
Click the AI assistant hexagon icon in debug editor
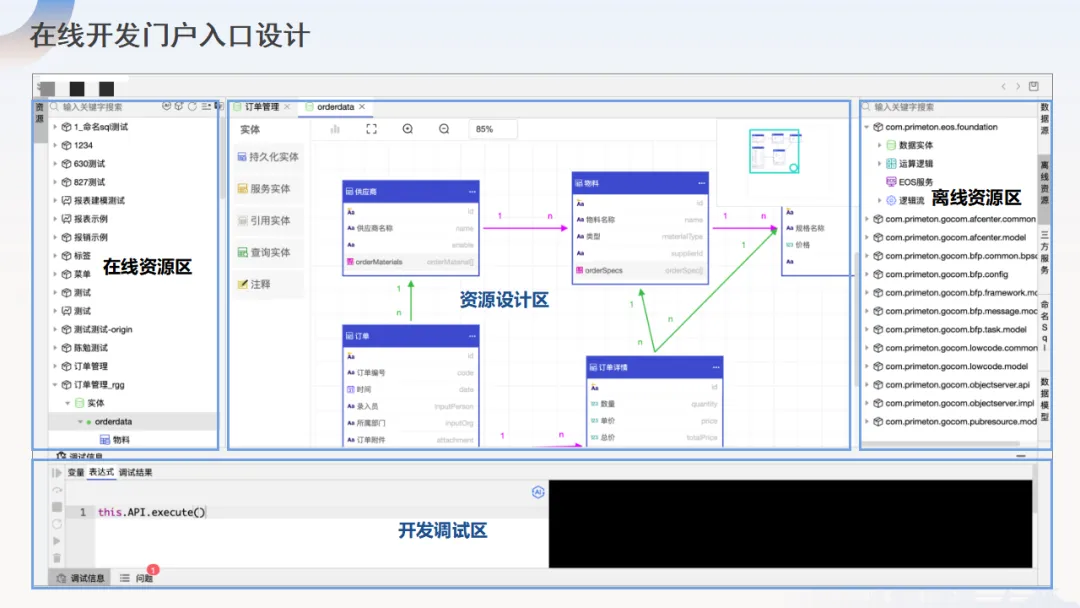pos(538,492)
